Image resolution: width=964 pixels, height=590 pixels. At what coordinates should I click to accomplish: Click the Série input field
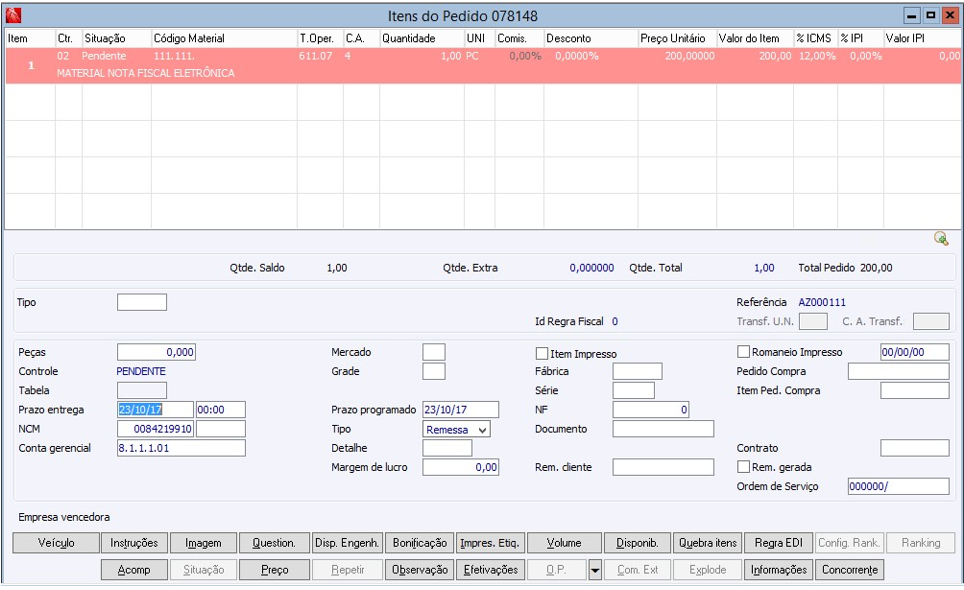pos(634,390)
